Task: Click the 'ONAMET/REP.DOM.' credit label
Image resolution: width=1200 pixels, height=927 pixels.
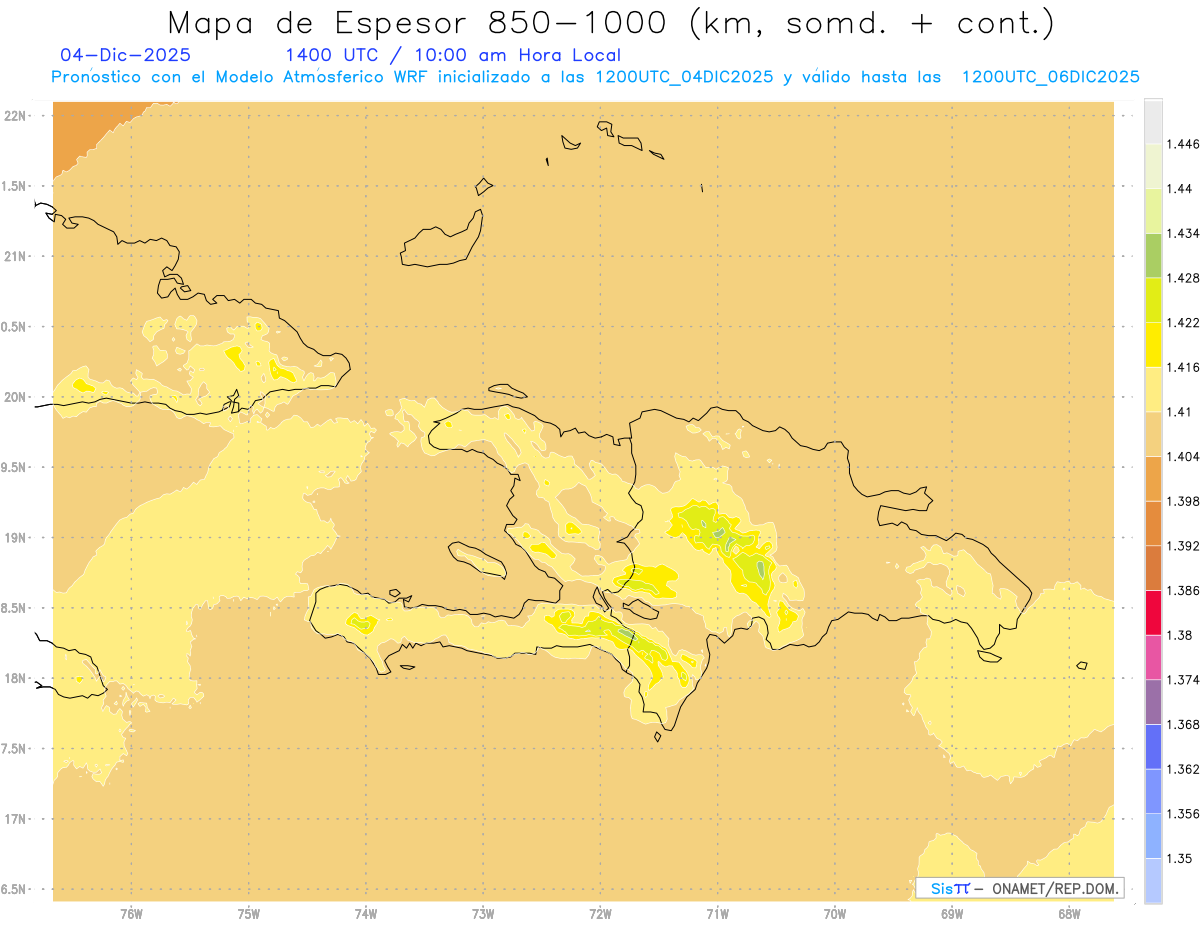Action: (x=1054, y=888)
